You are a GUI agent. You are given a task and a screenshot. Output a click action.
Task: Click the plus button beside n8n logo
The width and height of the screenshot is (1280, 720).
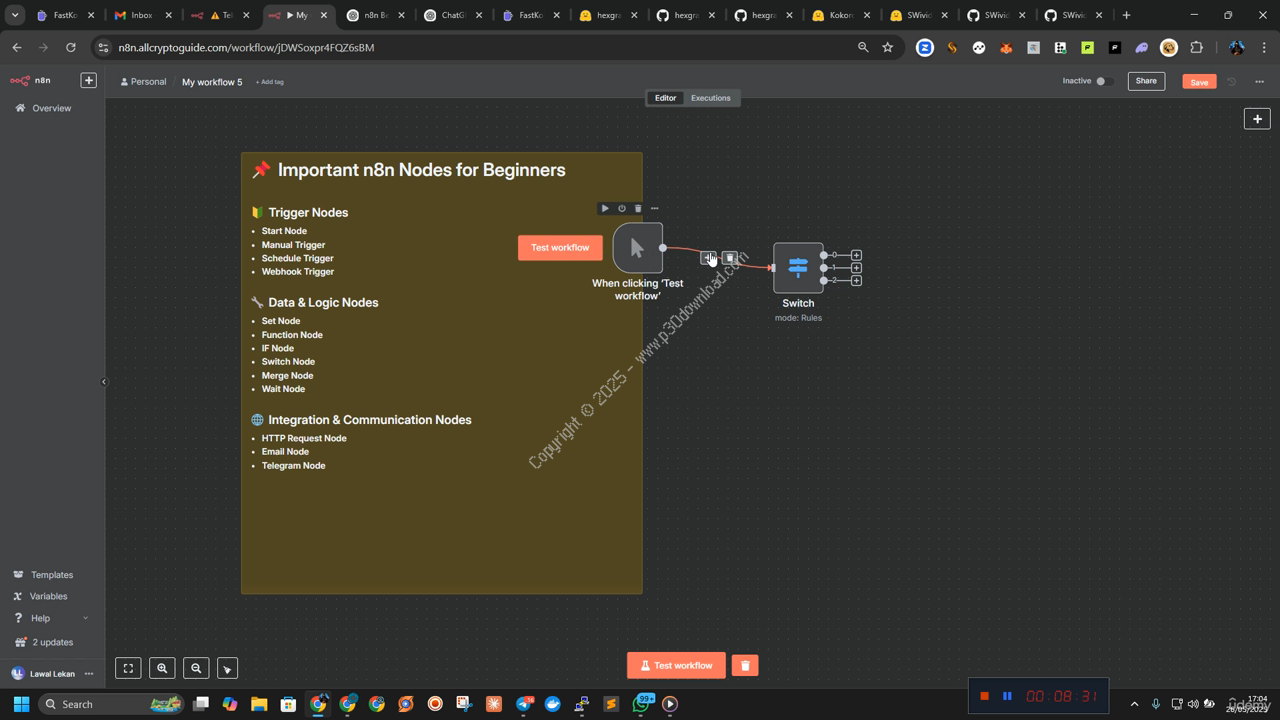point(88,80)
